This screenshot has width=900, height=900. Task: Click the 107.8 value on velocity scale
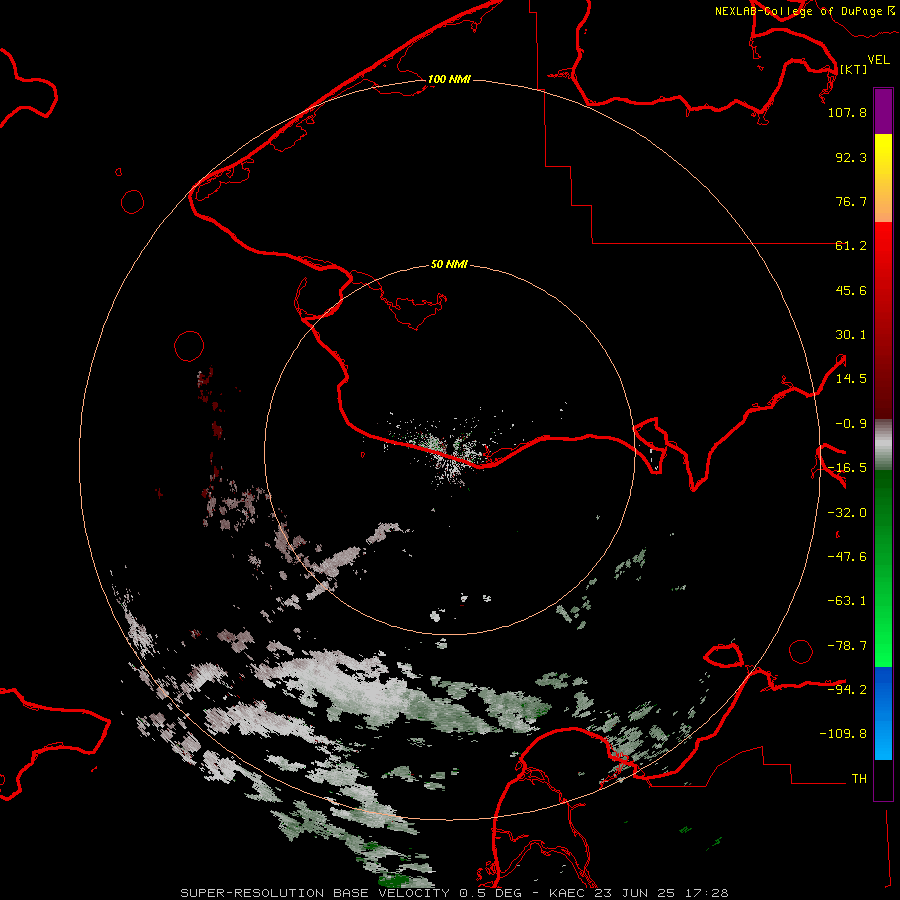pyautogui.click(x=847, y=112)
